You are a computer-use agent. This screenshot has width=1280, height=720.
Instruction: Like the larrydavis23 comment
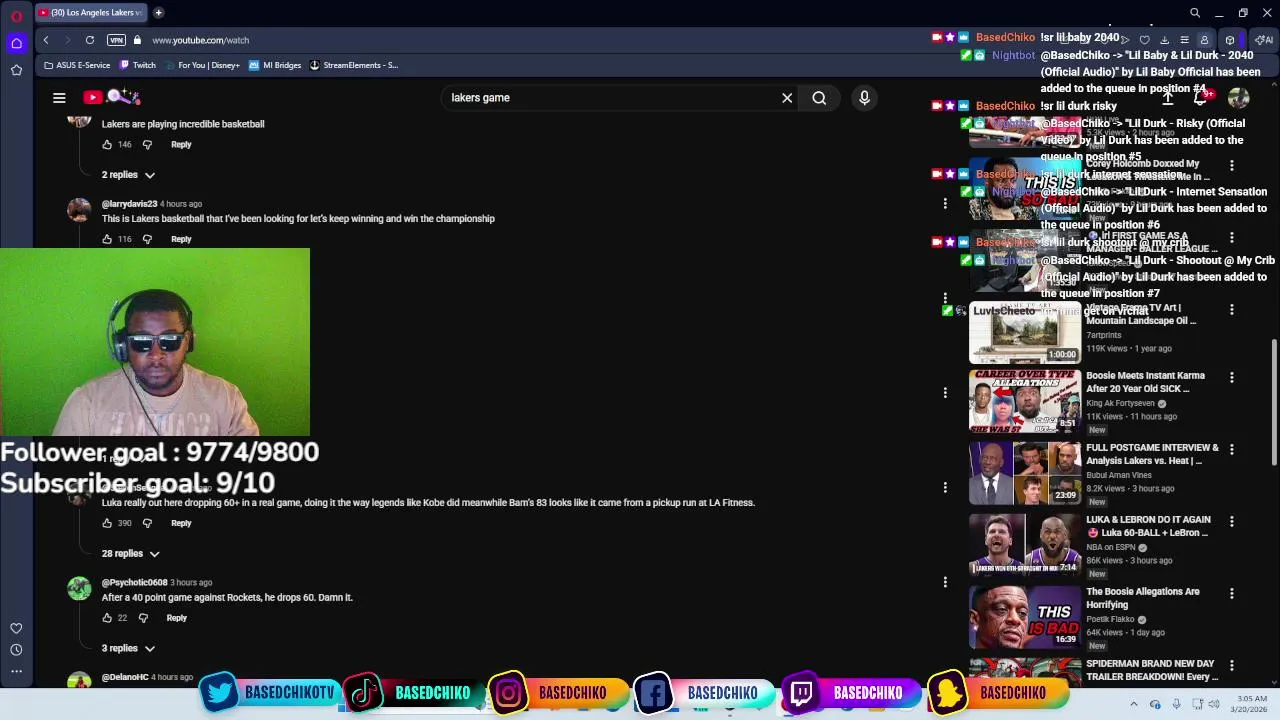[x=107, y=239]
